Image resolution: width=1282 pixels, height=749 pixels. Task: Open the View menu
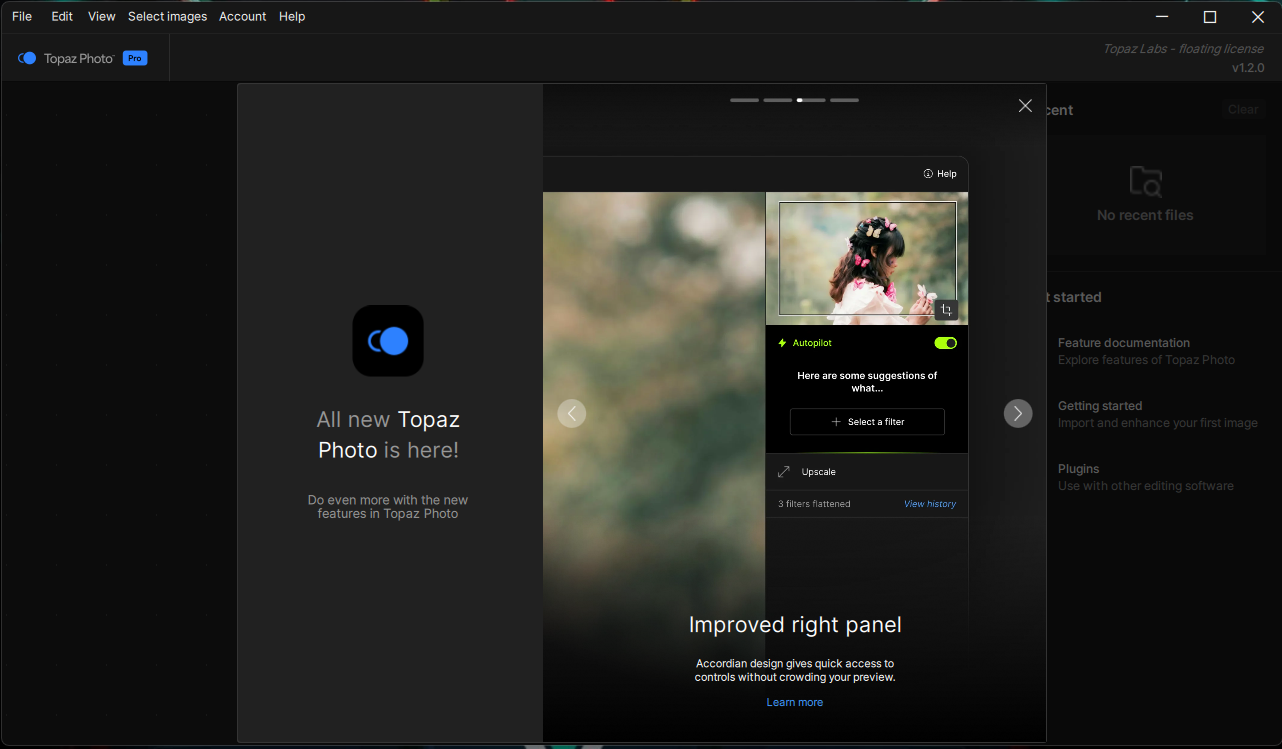point(101,16)
